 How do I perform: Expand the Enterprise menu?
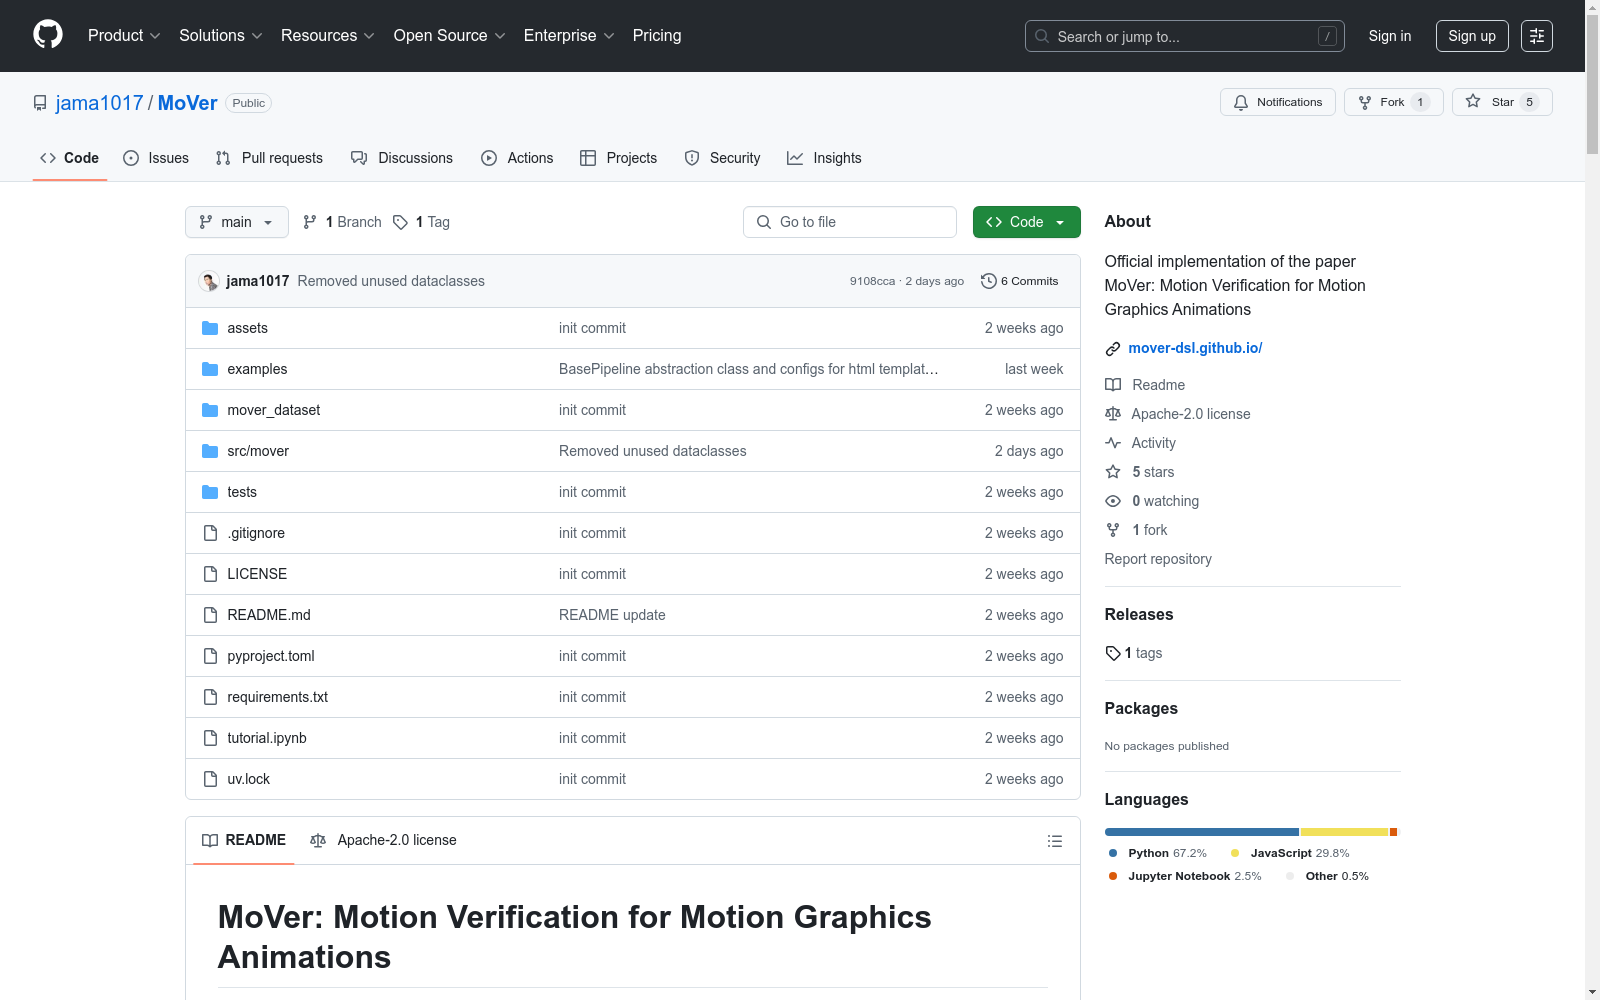point(569,36)
